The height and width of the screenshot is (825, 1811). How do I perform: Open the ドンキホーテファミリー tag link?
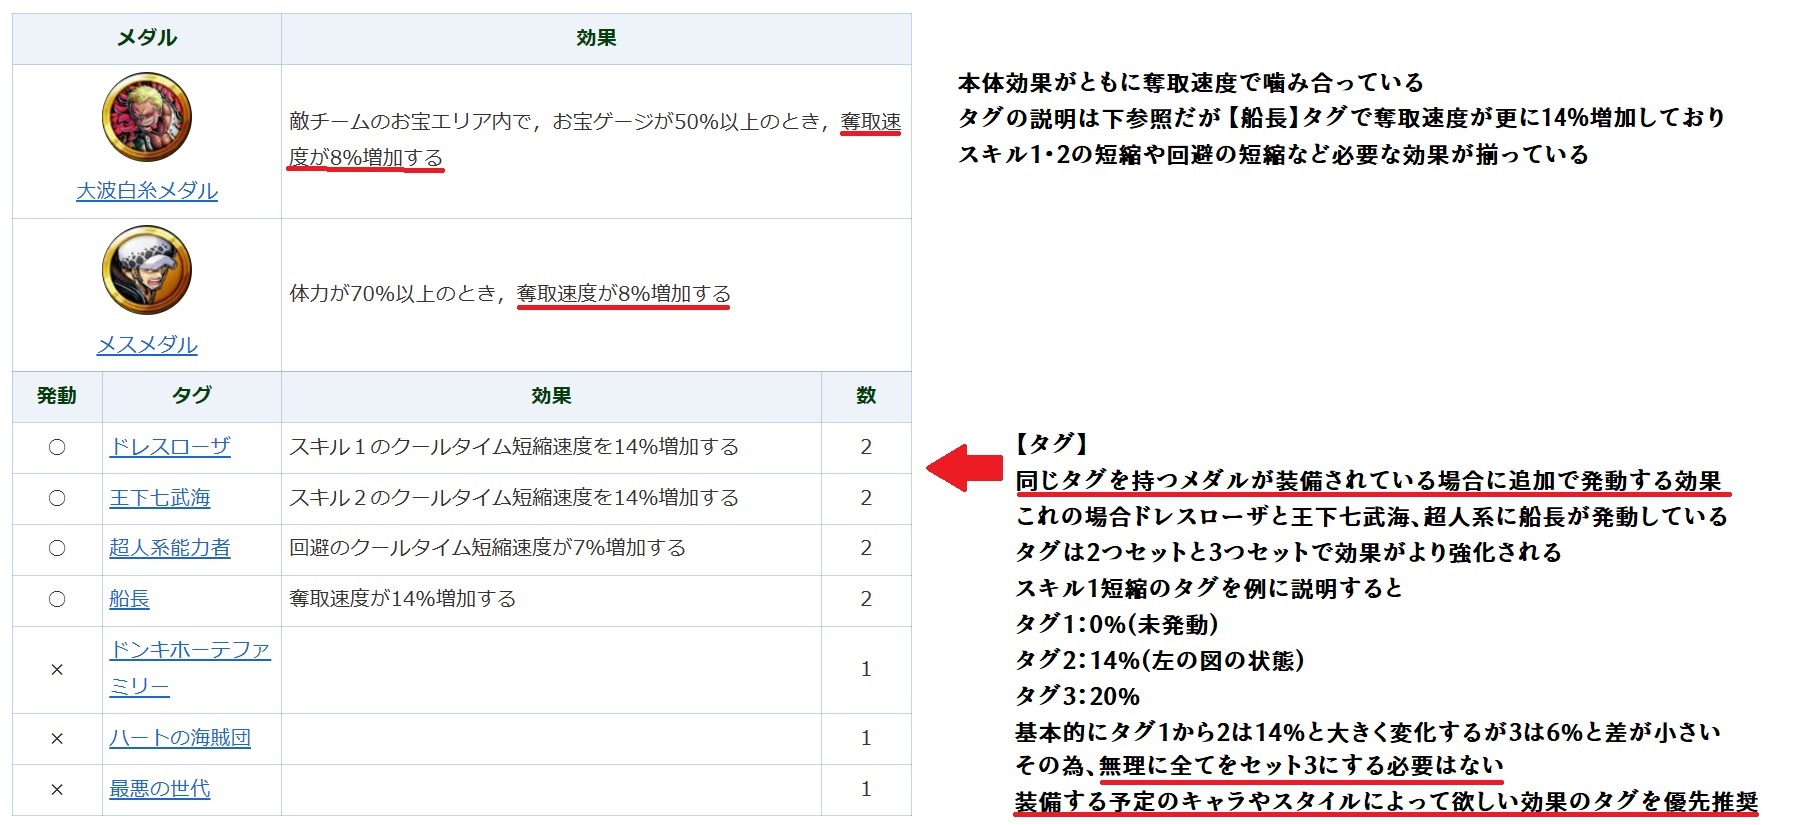190,668
